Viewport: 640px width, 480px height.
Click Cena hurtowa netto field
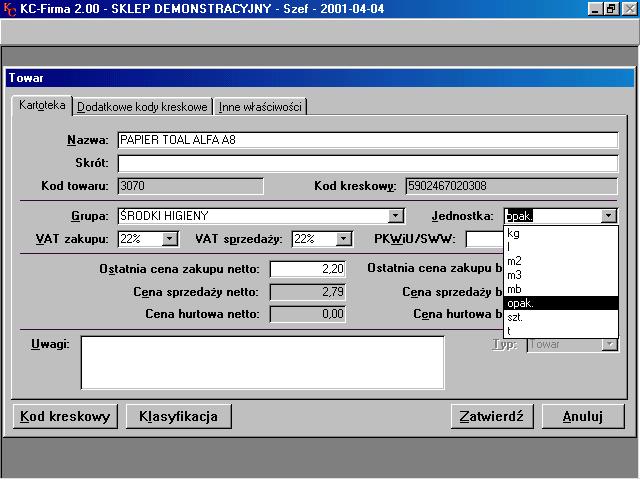point(308,314)
